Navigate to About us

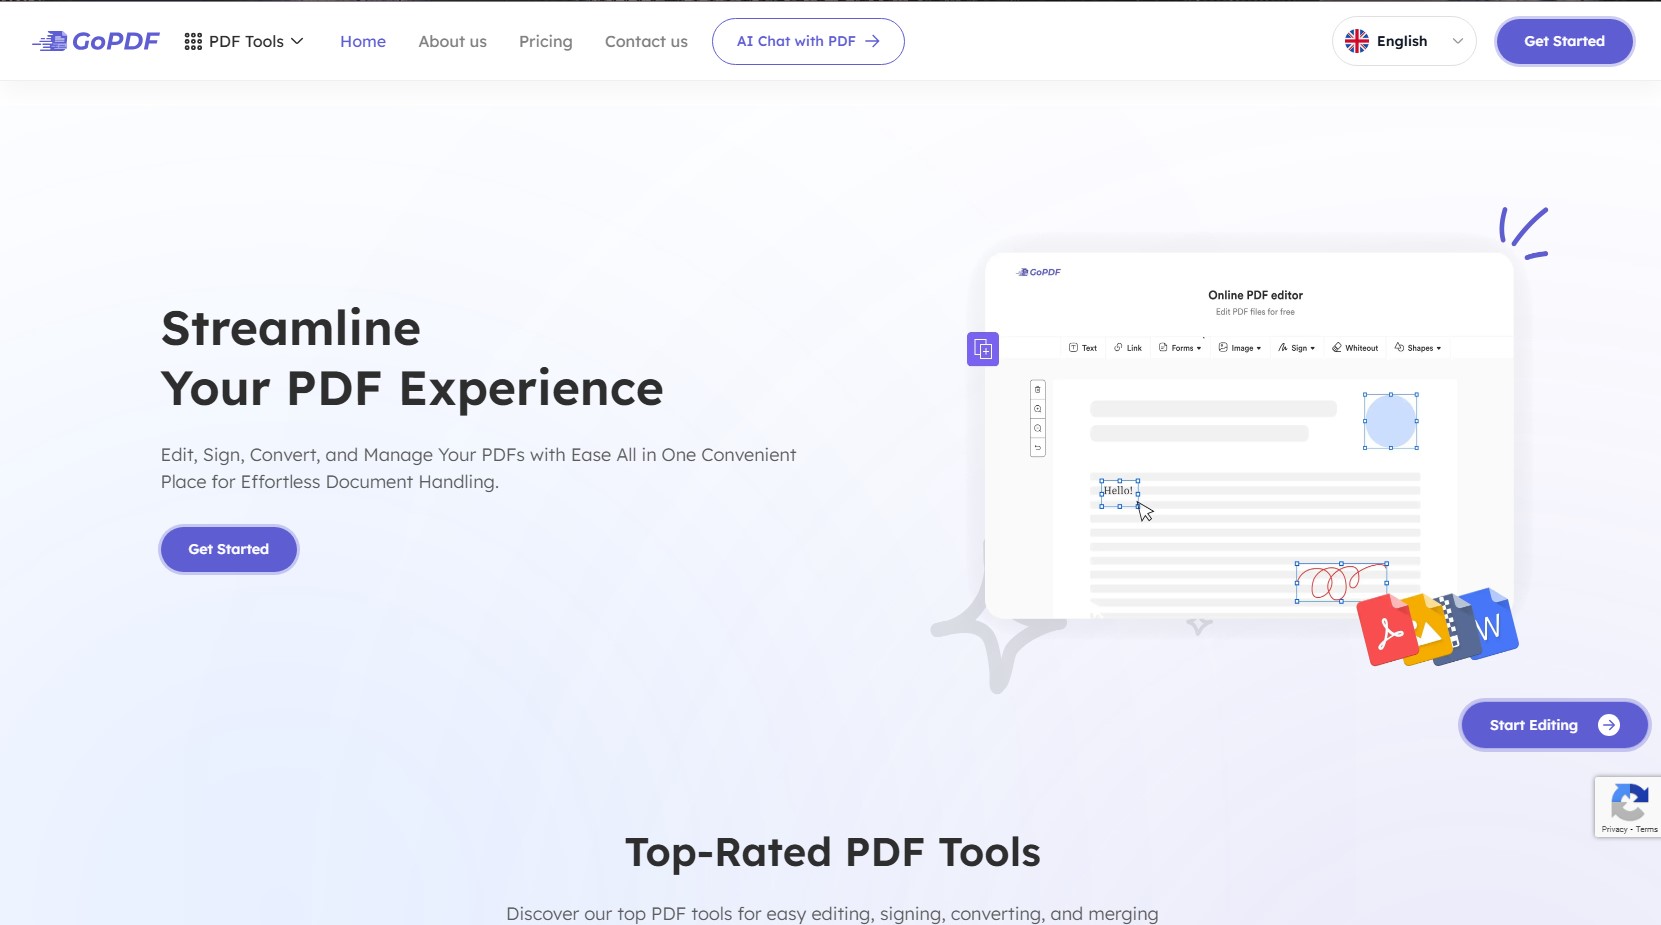point(452,41)
